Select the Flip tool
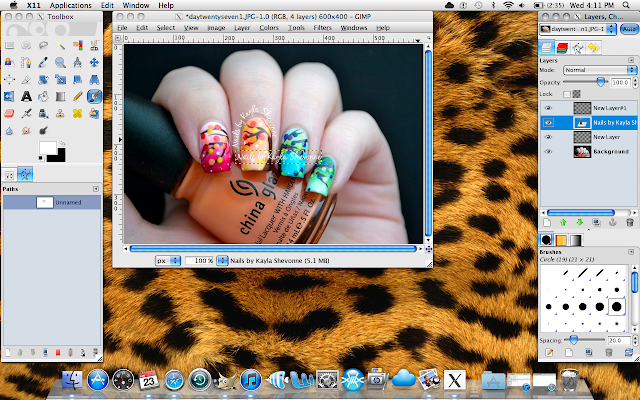Viewport: 640px width, 400px height. coord(9,97)
